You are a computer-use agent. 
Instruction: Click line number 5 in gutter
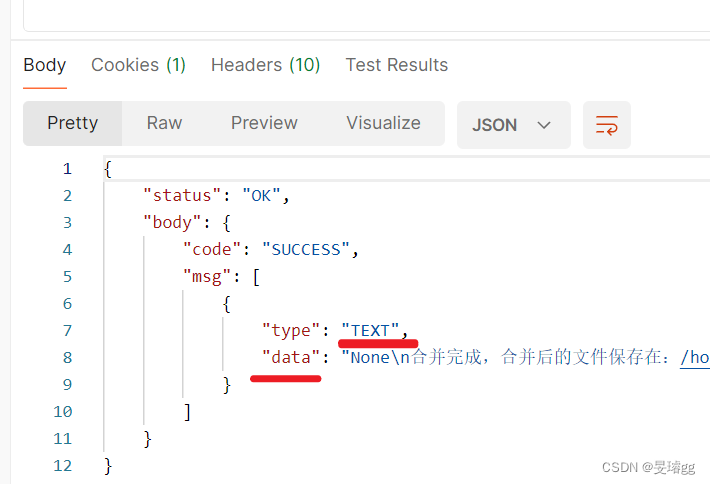click(67, 277)
